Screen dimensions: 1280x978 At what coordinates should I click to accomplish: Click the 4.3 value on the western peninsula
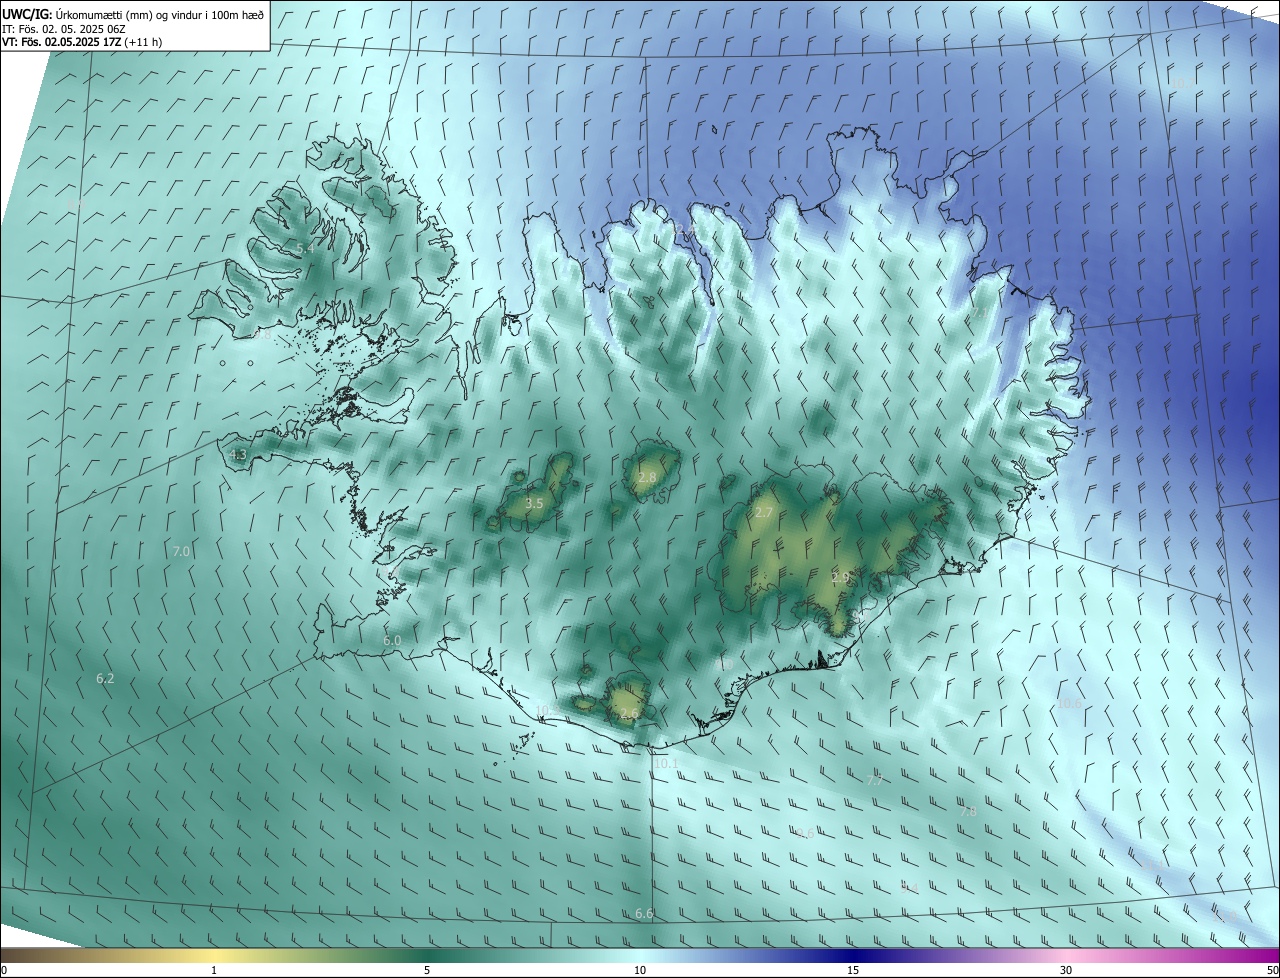(x=238, y=454)
